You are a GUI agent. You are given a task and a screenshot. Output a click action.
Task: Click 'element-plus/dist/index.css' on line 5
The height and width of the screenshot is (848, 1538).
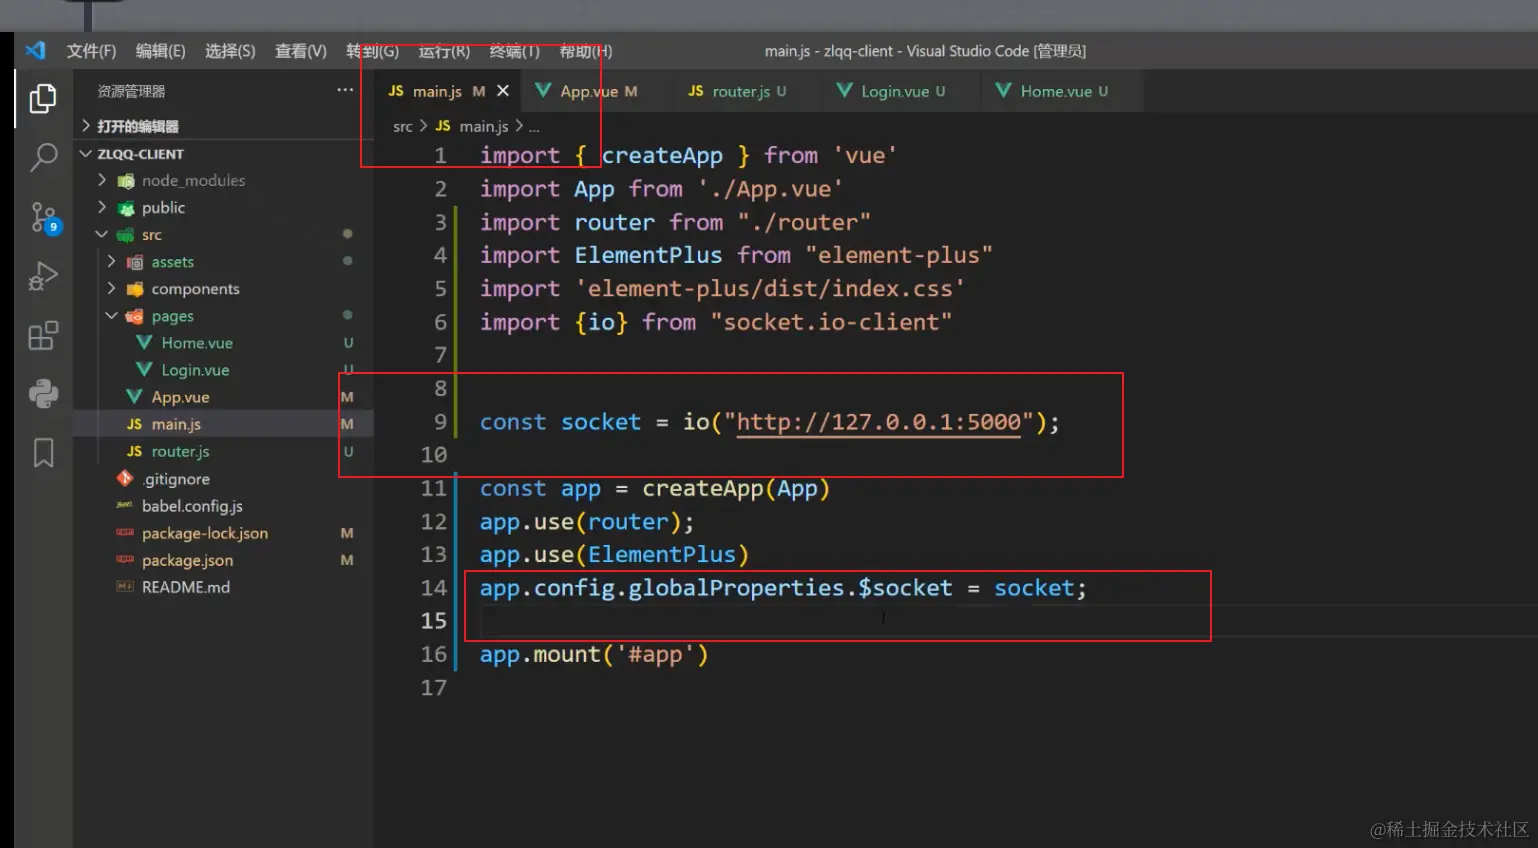tap(770, 289)
